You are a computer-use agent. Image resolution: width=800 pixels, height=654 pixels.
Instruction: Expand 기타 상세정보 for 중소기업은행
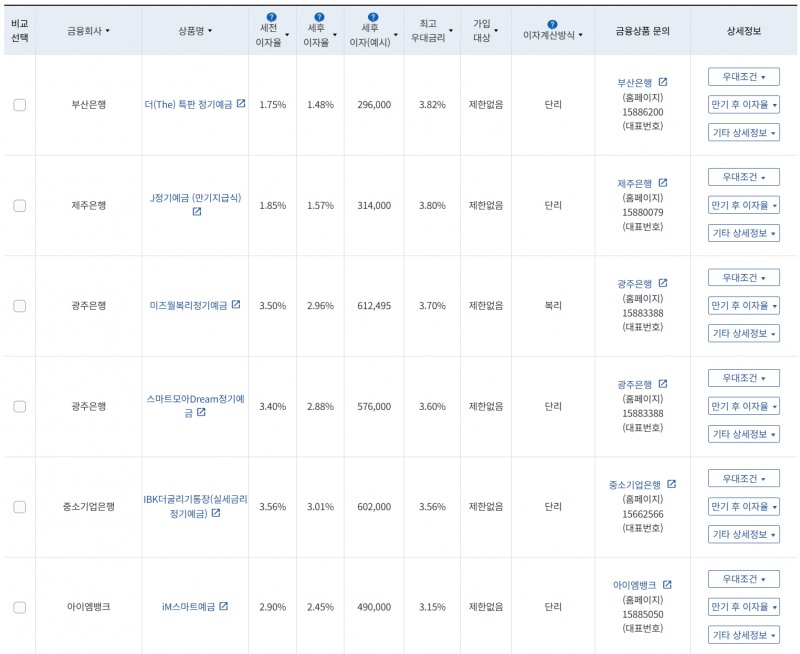point(743,535)
